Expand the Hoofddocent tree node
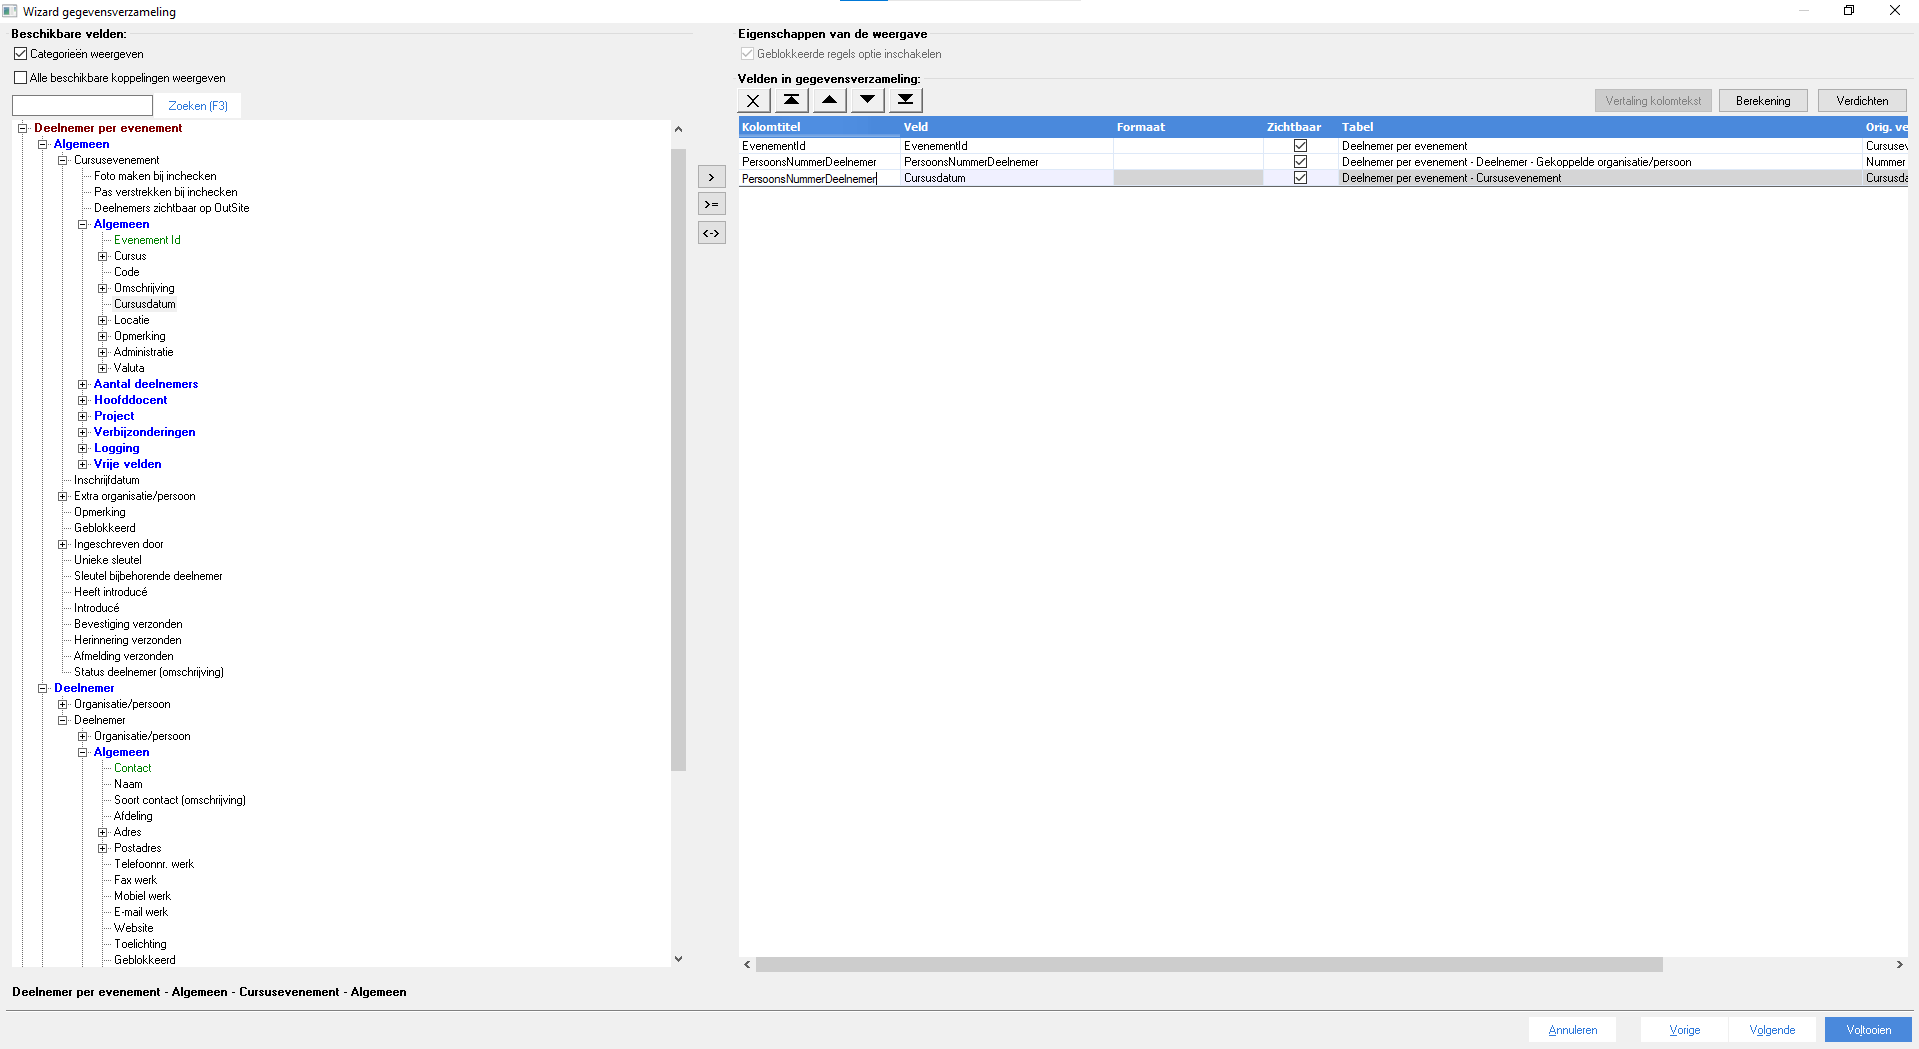 (83, 400)
